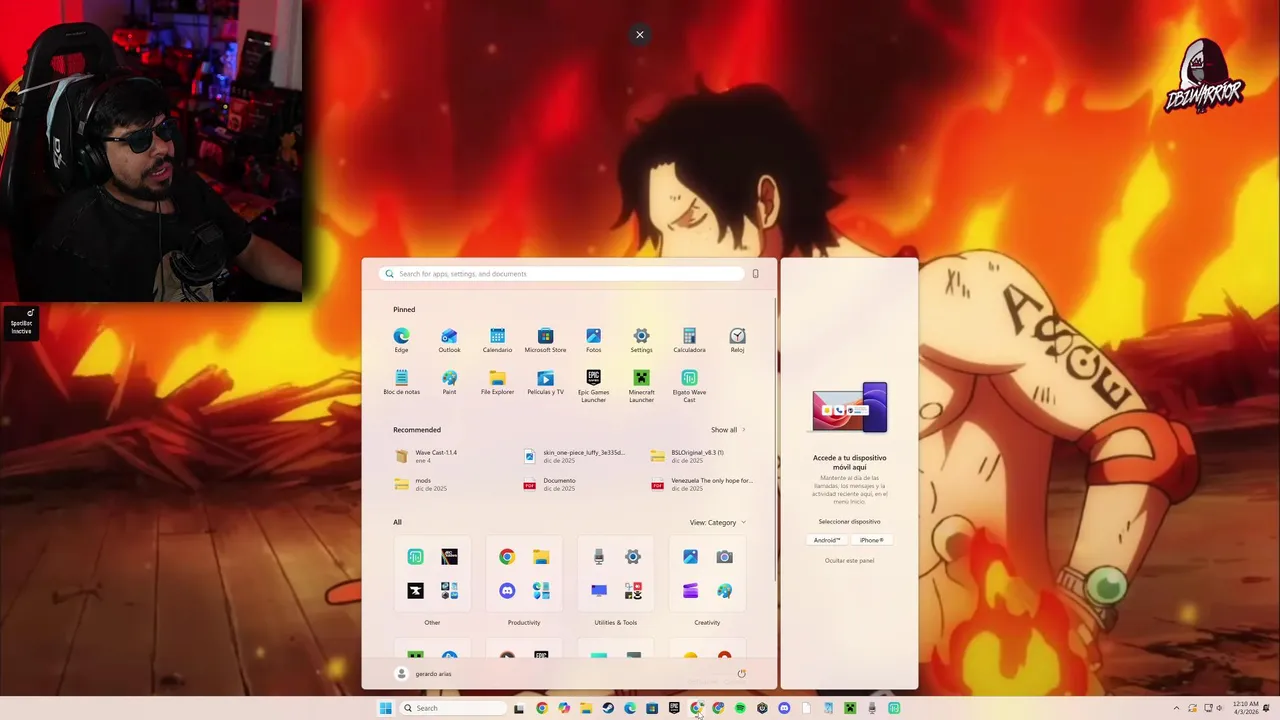Open the pinned Fotos app

(593, 340)
